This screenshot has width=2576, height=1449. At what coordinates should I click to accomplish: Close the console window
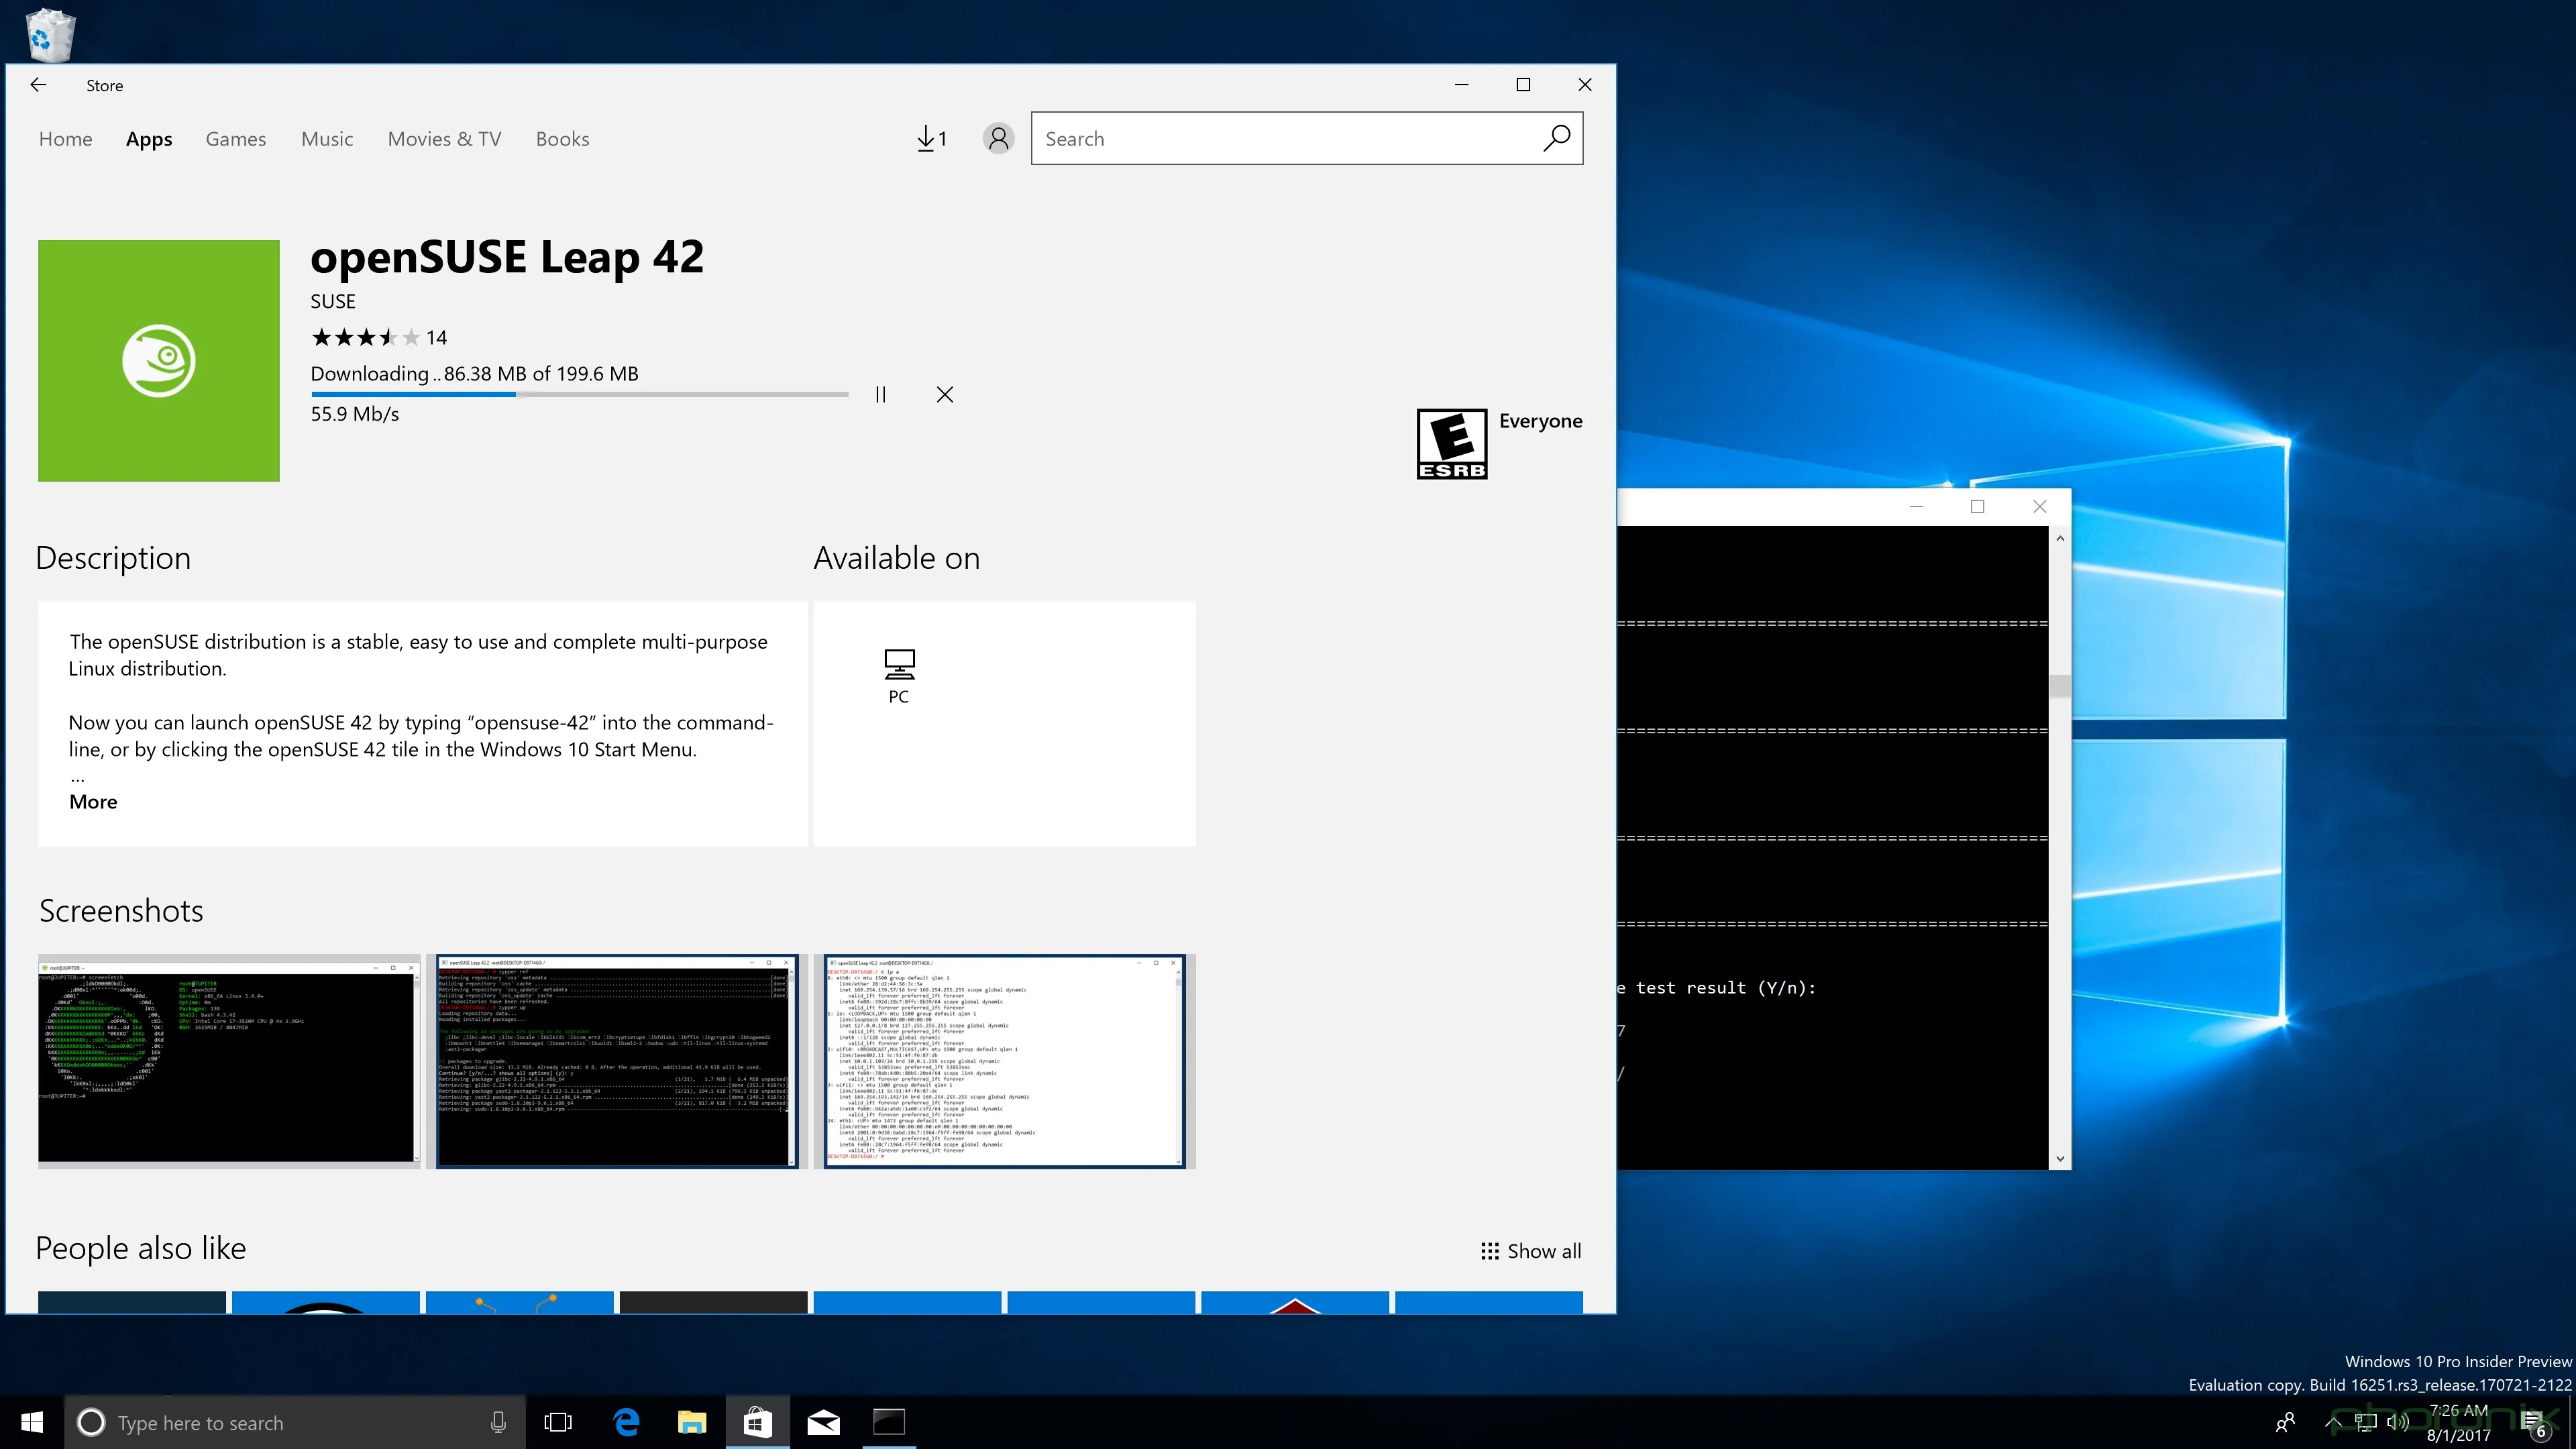pos(2040,506)
